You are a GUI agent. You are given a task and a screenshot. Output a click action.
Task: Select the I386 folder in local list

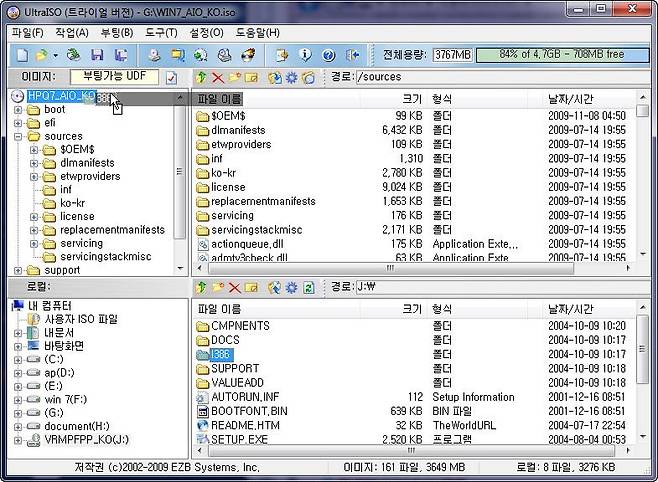(214, 355)
